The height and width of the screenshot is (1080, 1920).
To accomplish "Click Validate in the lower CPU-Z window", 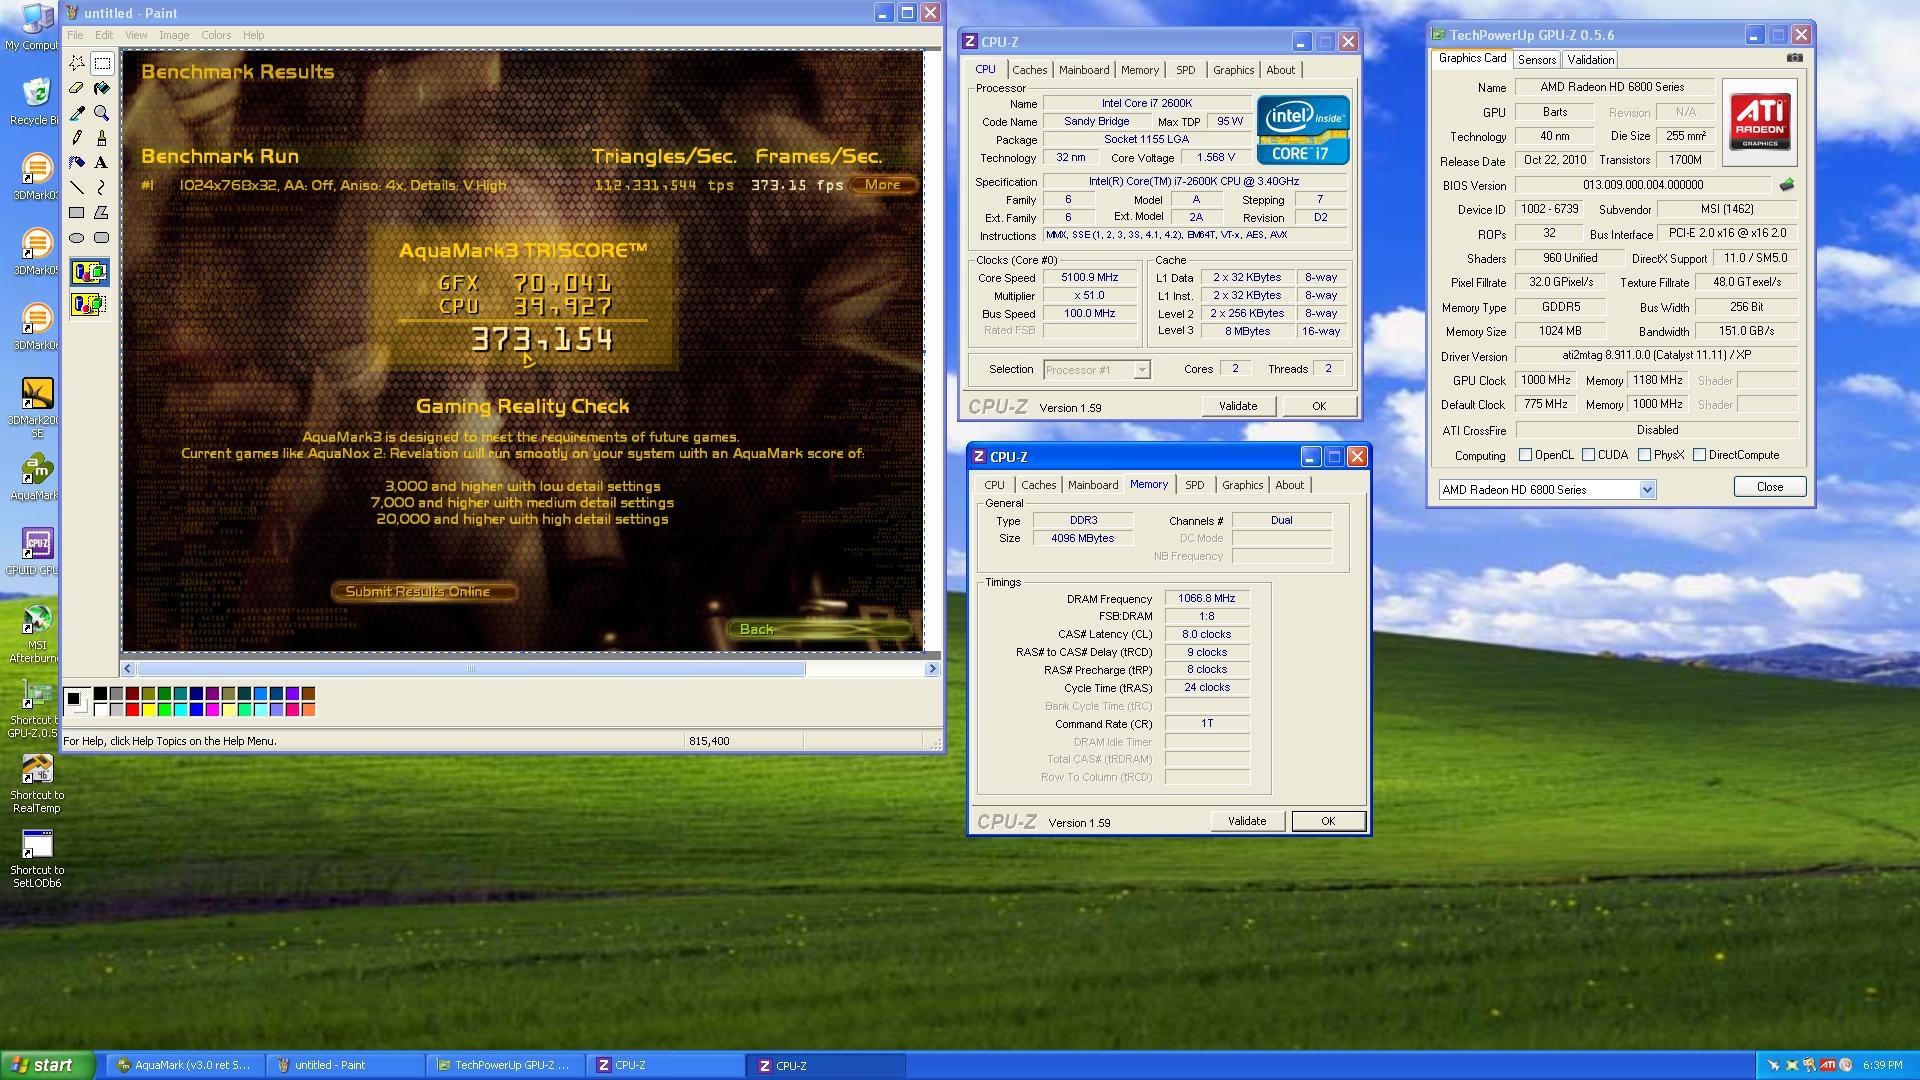I will [1246, 821].
